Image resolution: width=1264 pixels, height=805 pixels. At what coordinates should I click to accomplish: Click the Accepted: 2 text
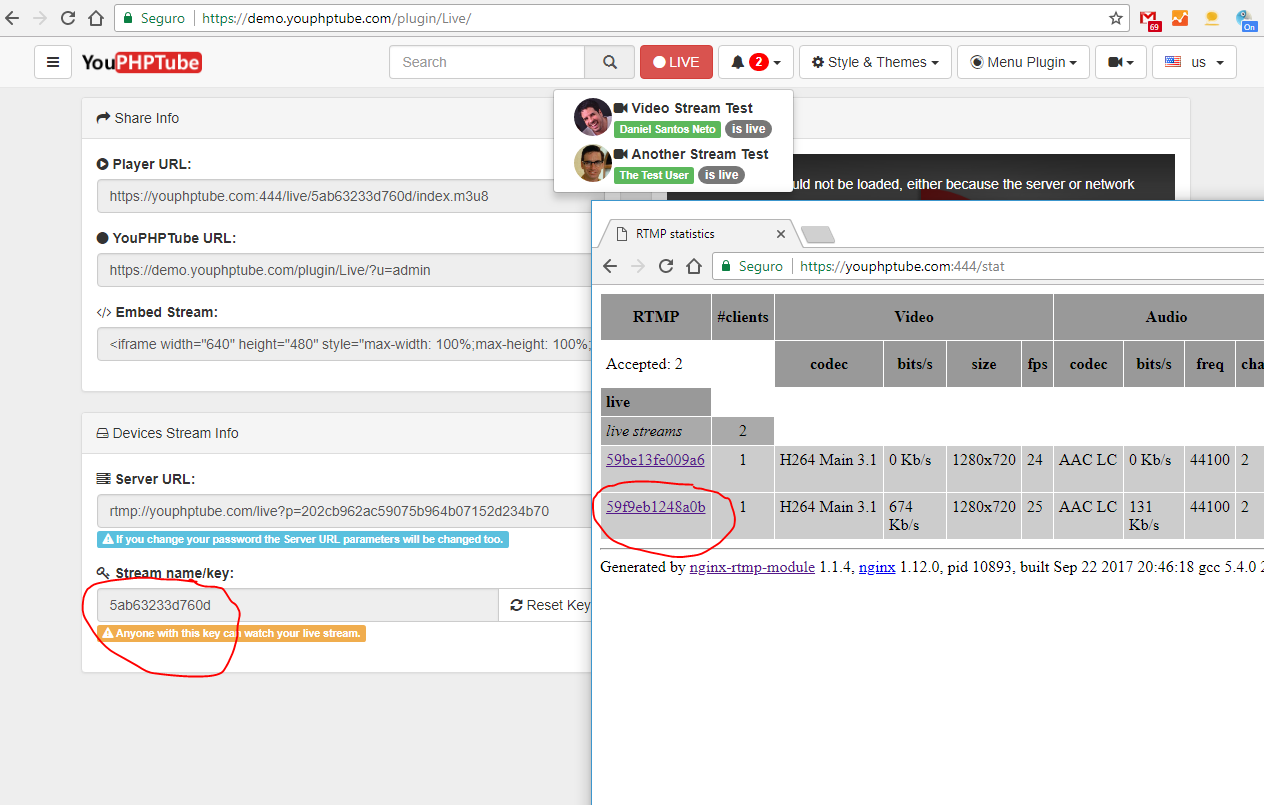click(x=644, y=364)
